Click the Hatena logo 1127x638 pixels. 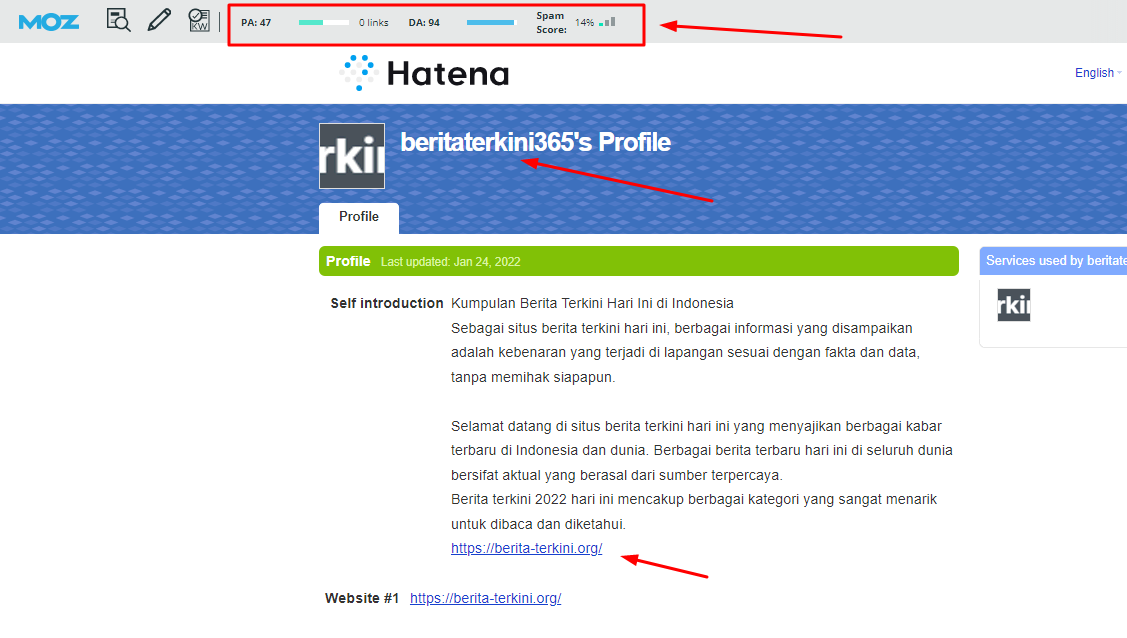point(424,73)
